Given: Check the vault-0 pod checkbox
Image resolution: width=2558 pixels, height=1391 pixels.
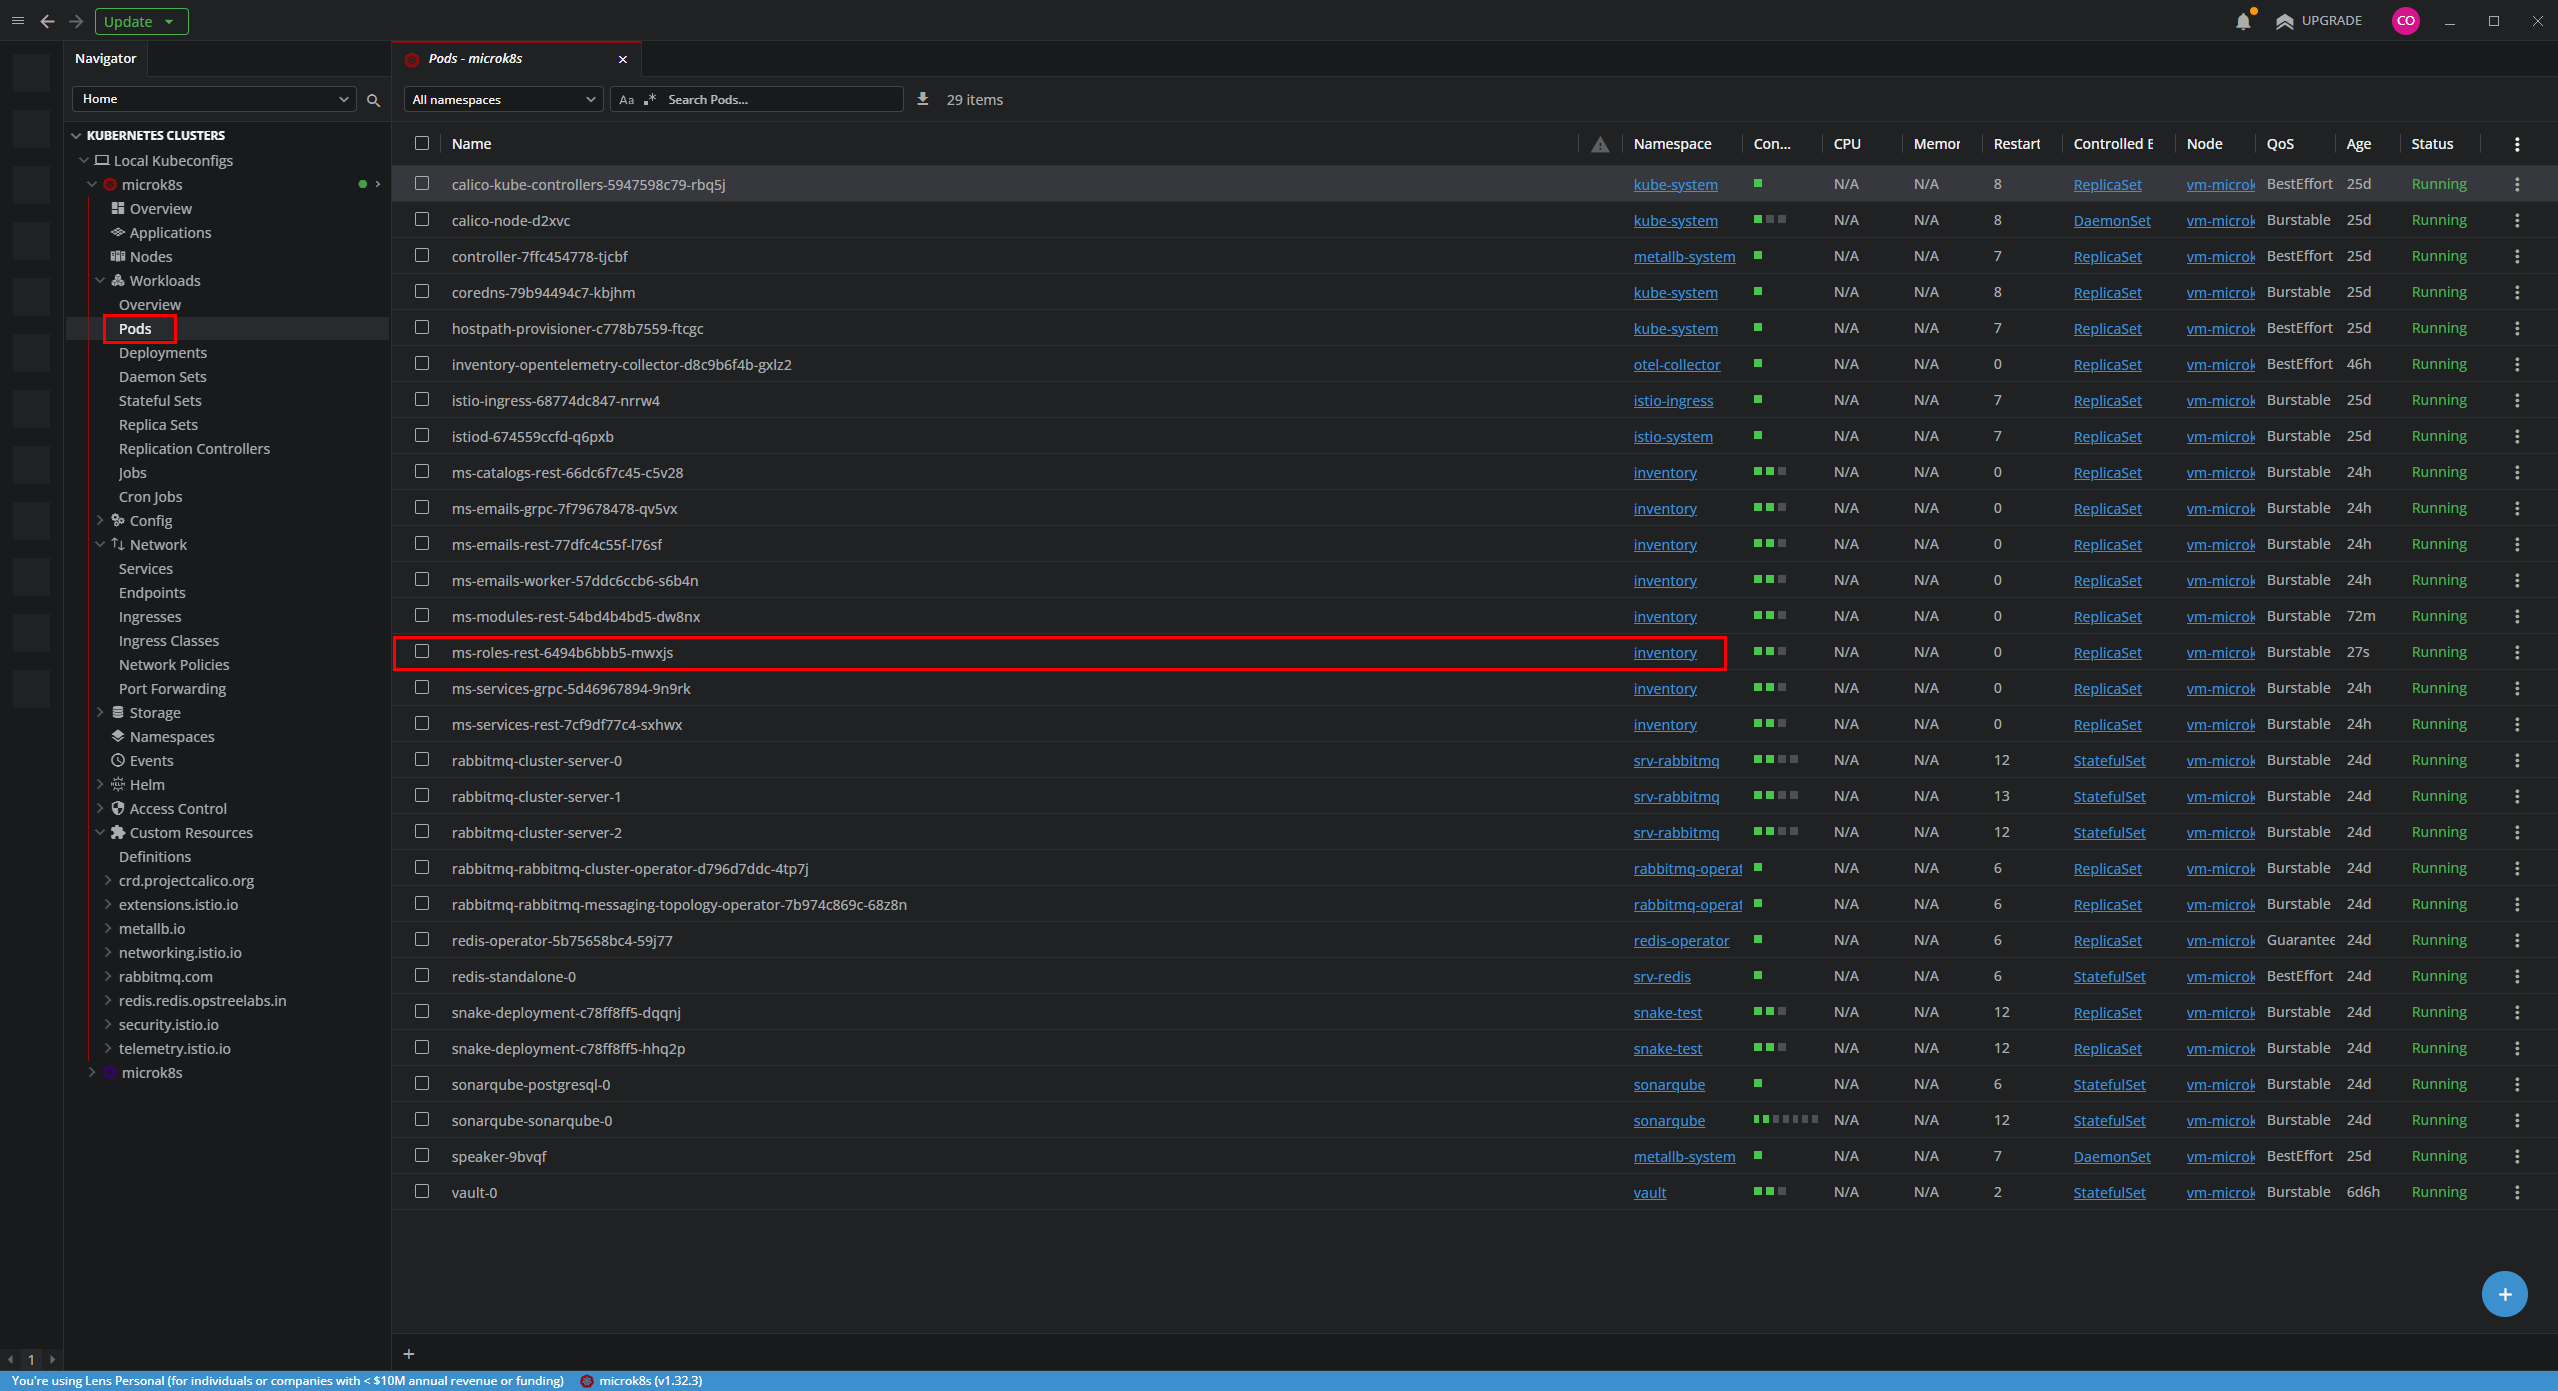Looking at the screenshot, I should coord(422,1191).
